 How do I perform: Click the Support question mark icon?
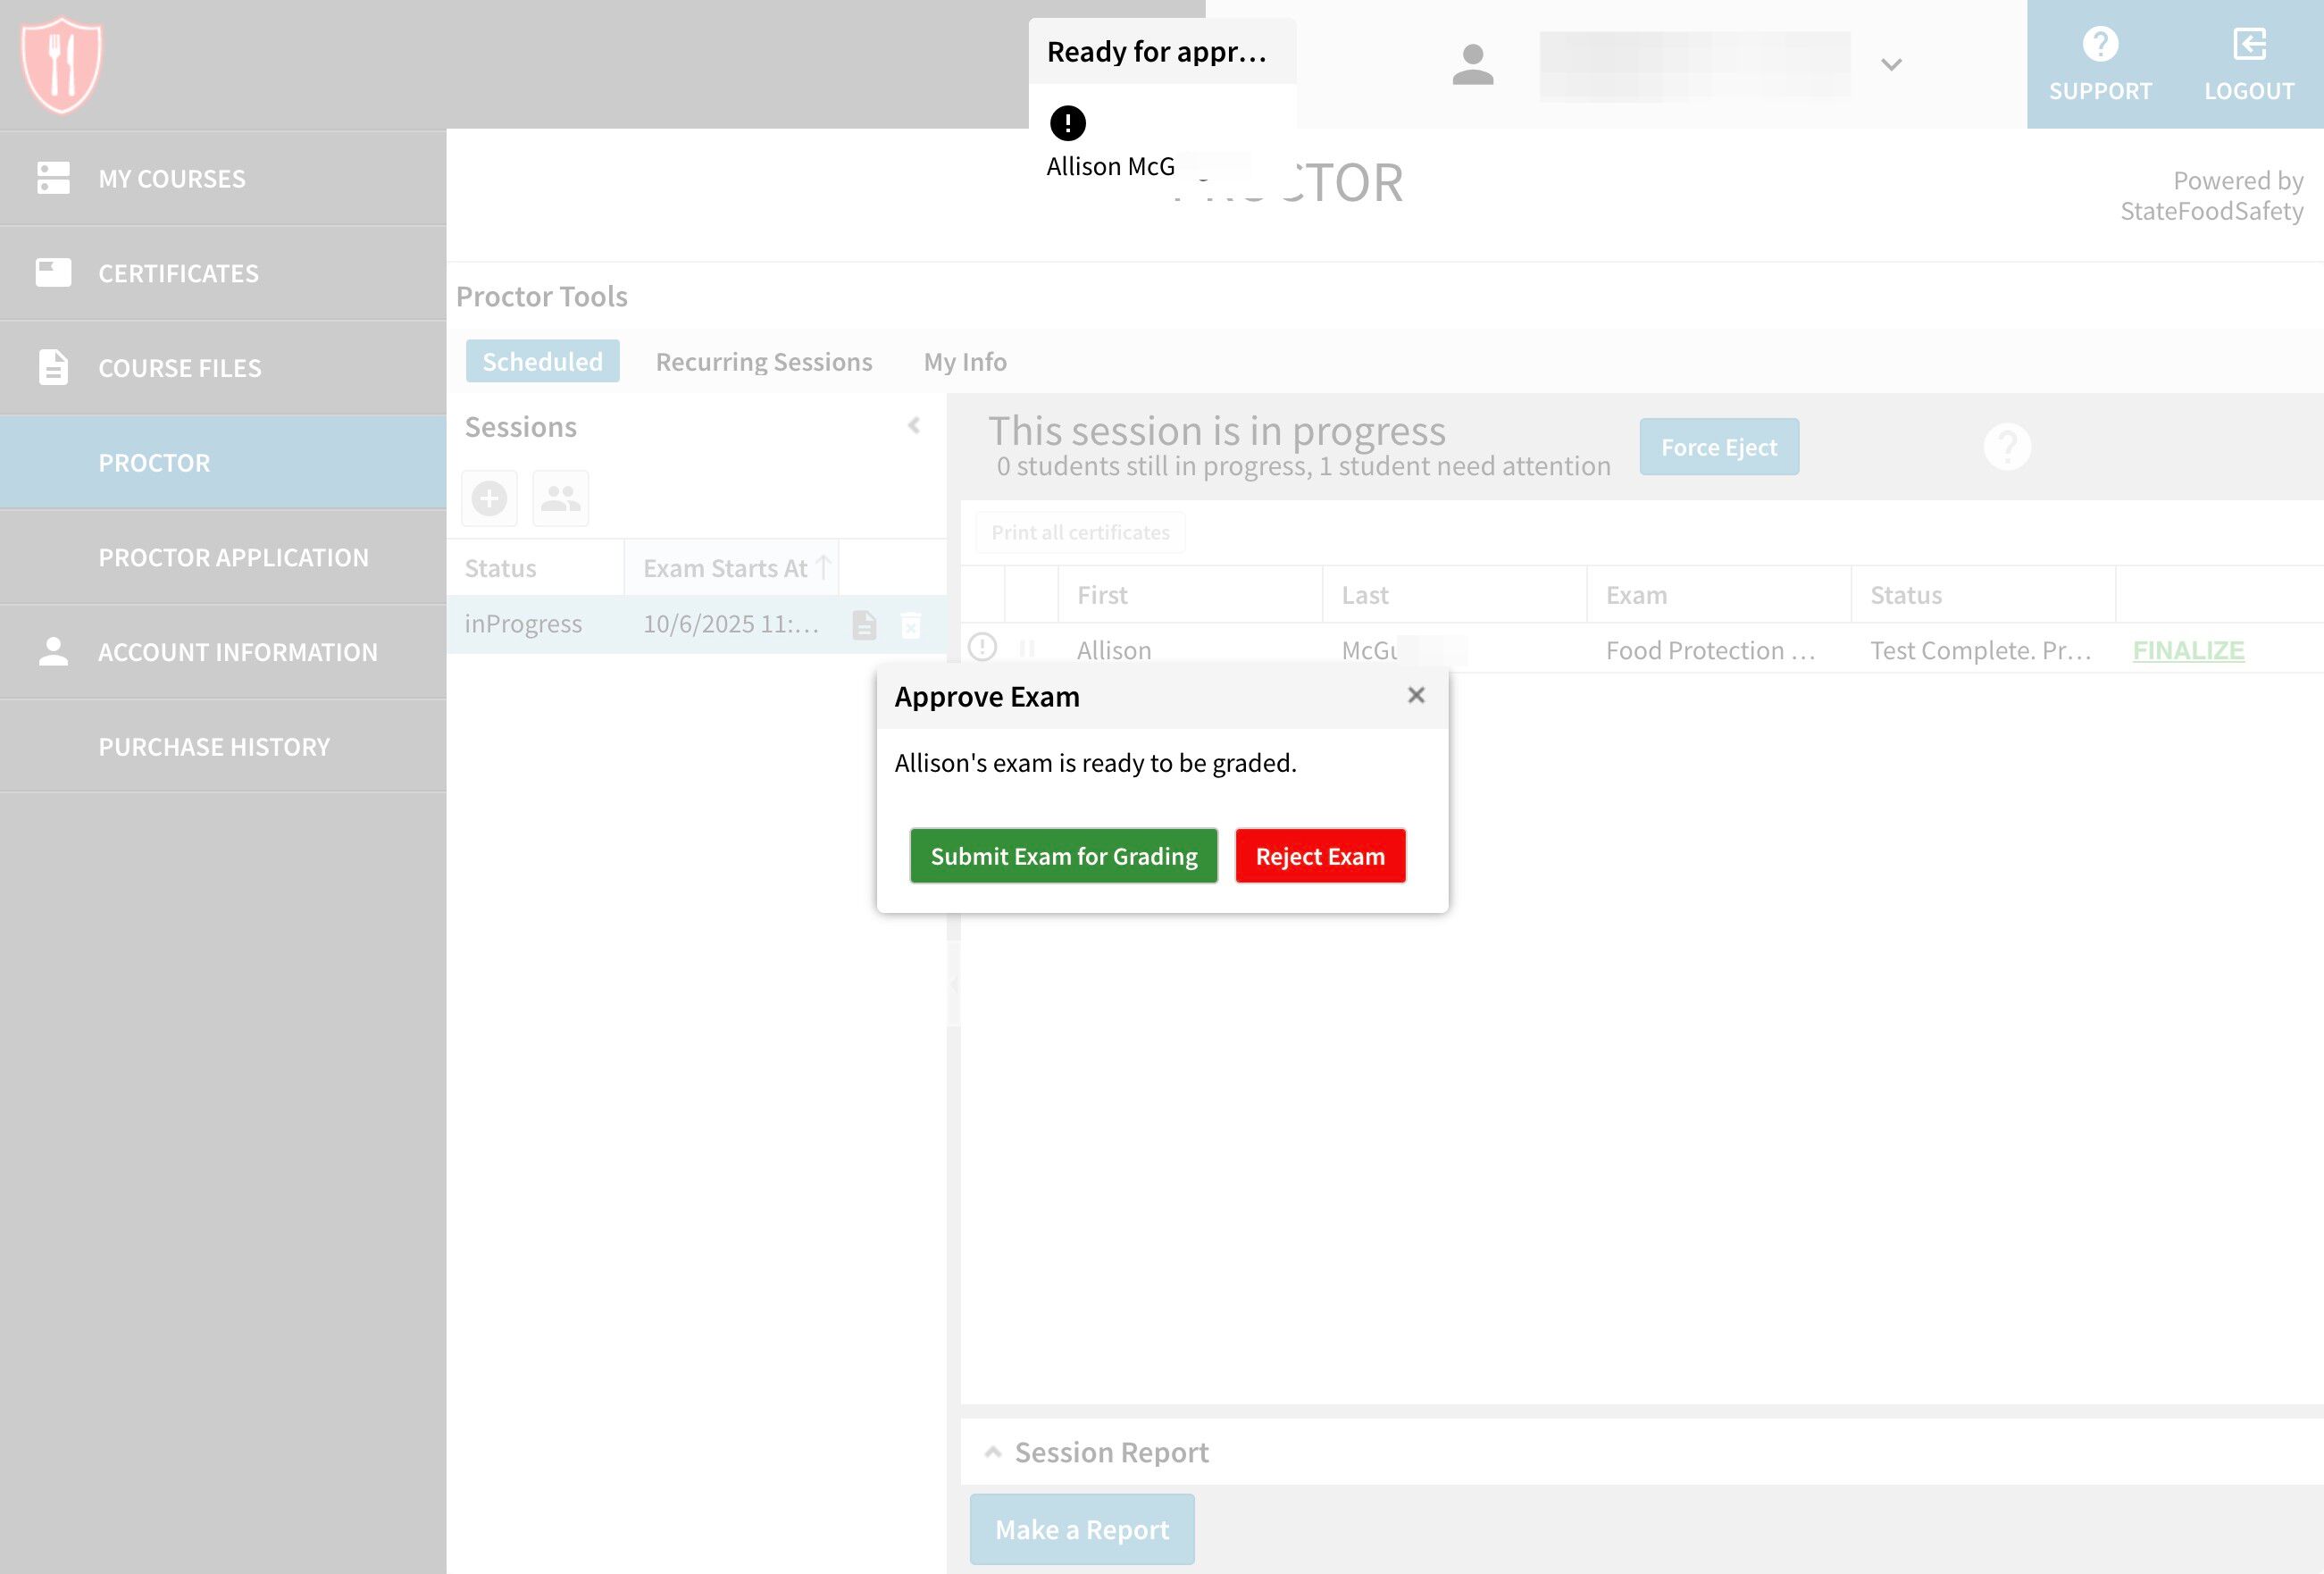(x=2099, y=44)
